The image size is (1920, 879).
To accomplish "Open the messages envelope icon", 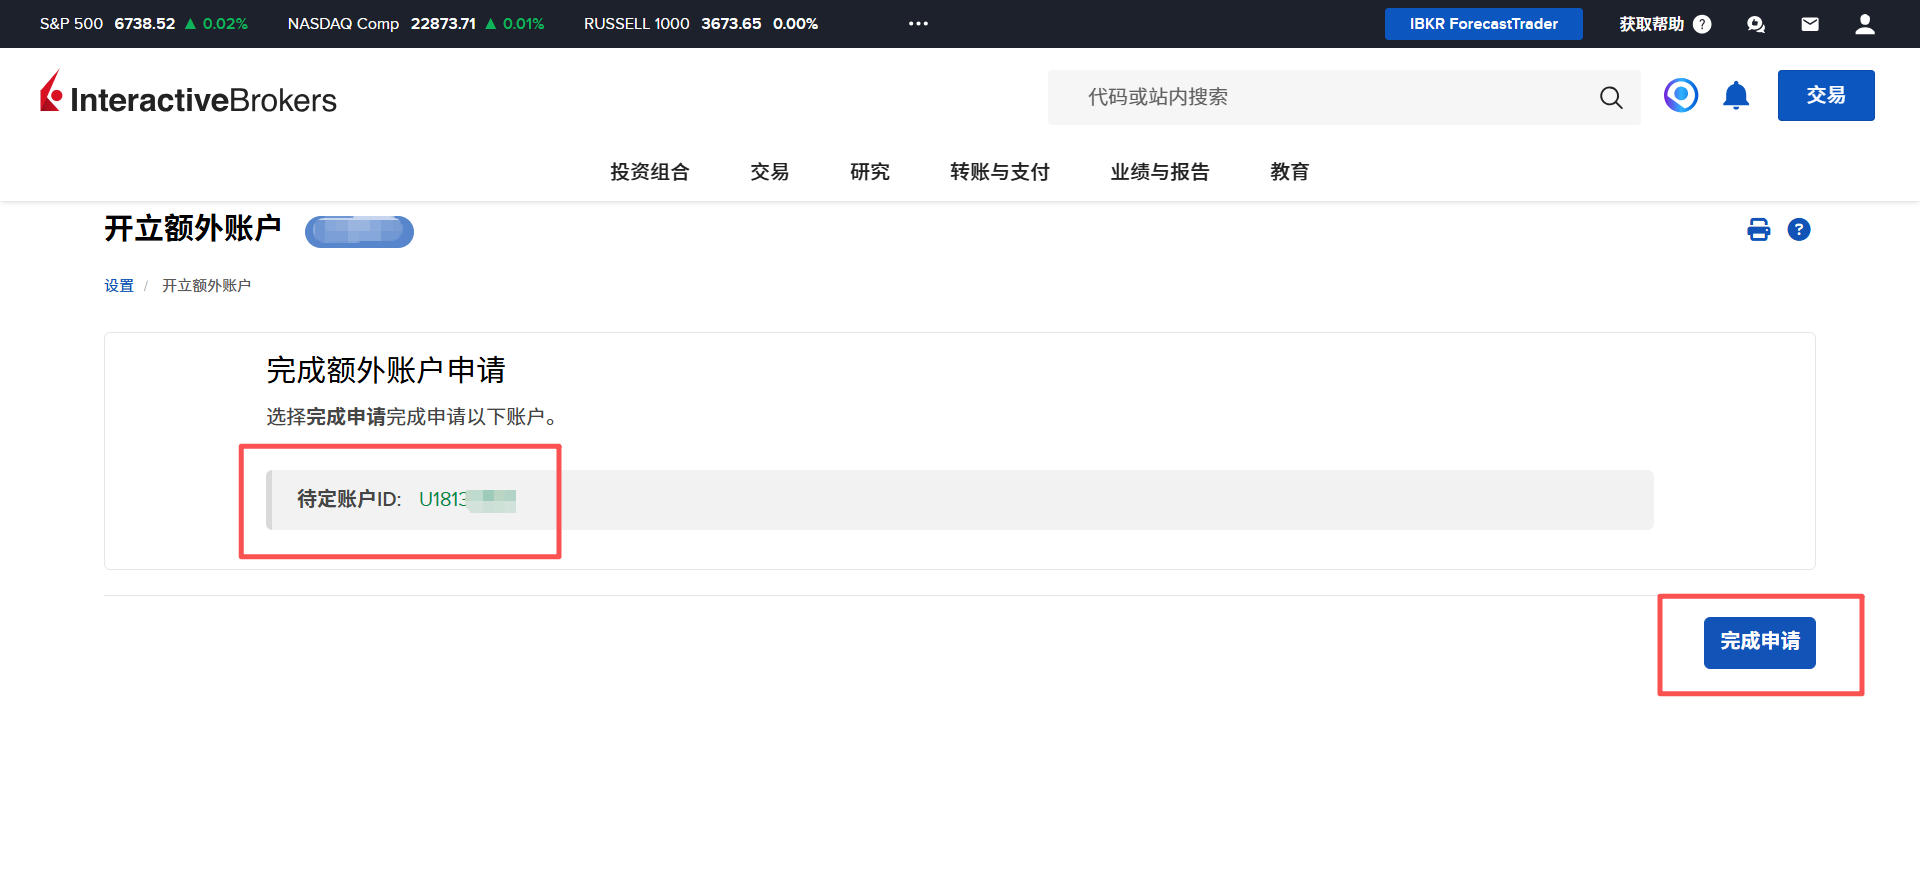I will click(x=1809, y=24).
